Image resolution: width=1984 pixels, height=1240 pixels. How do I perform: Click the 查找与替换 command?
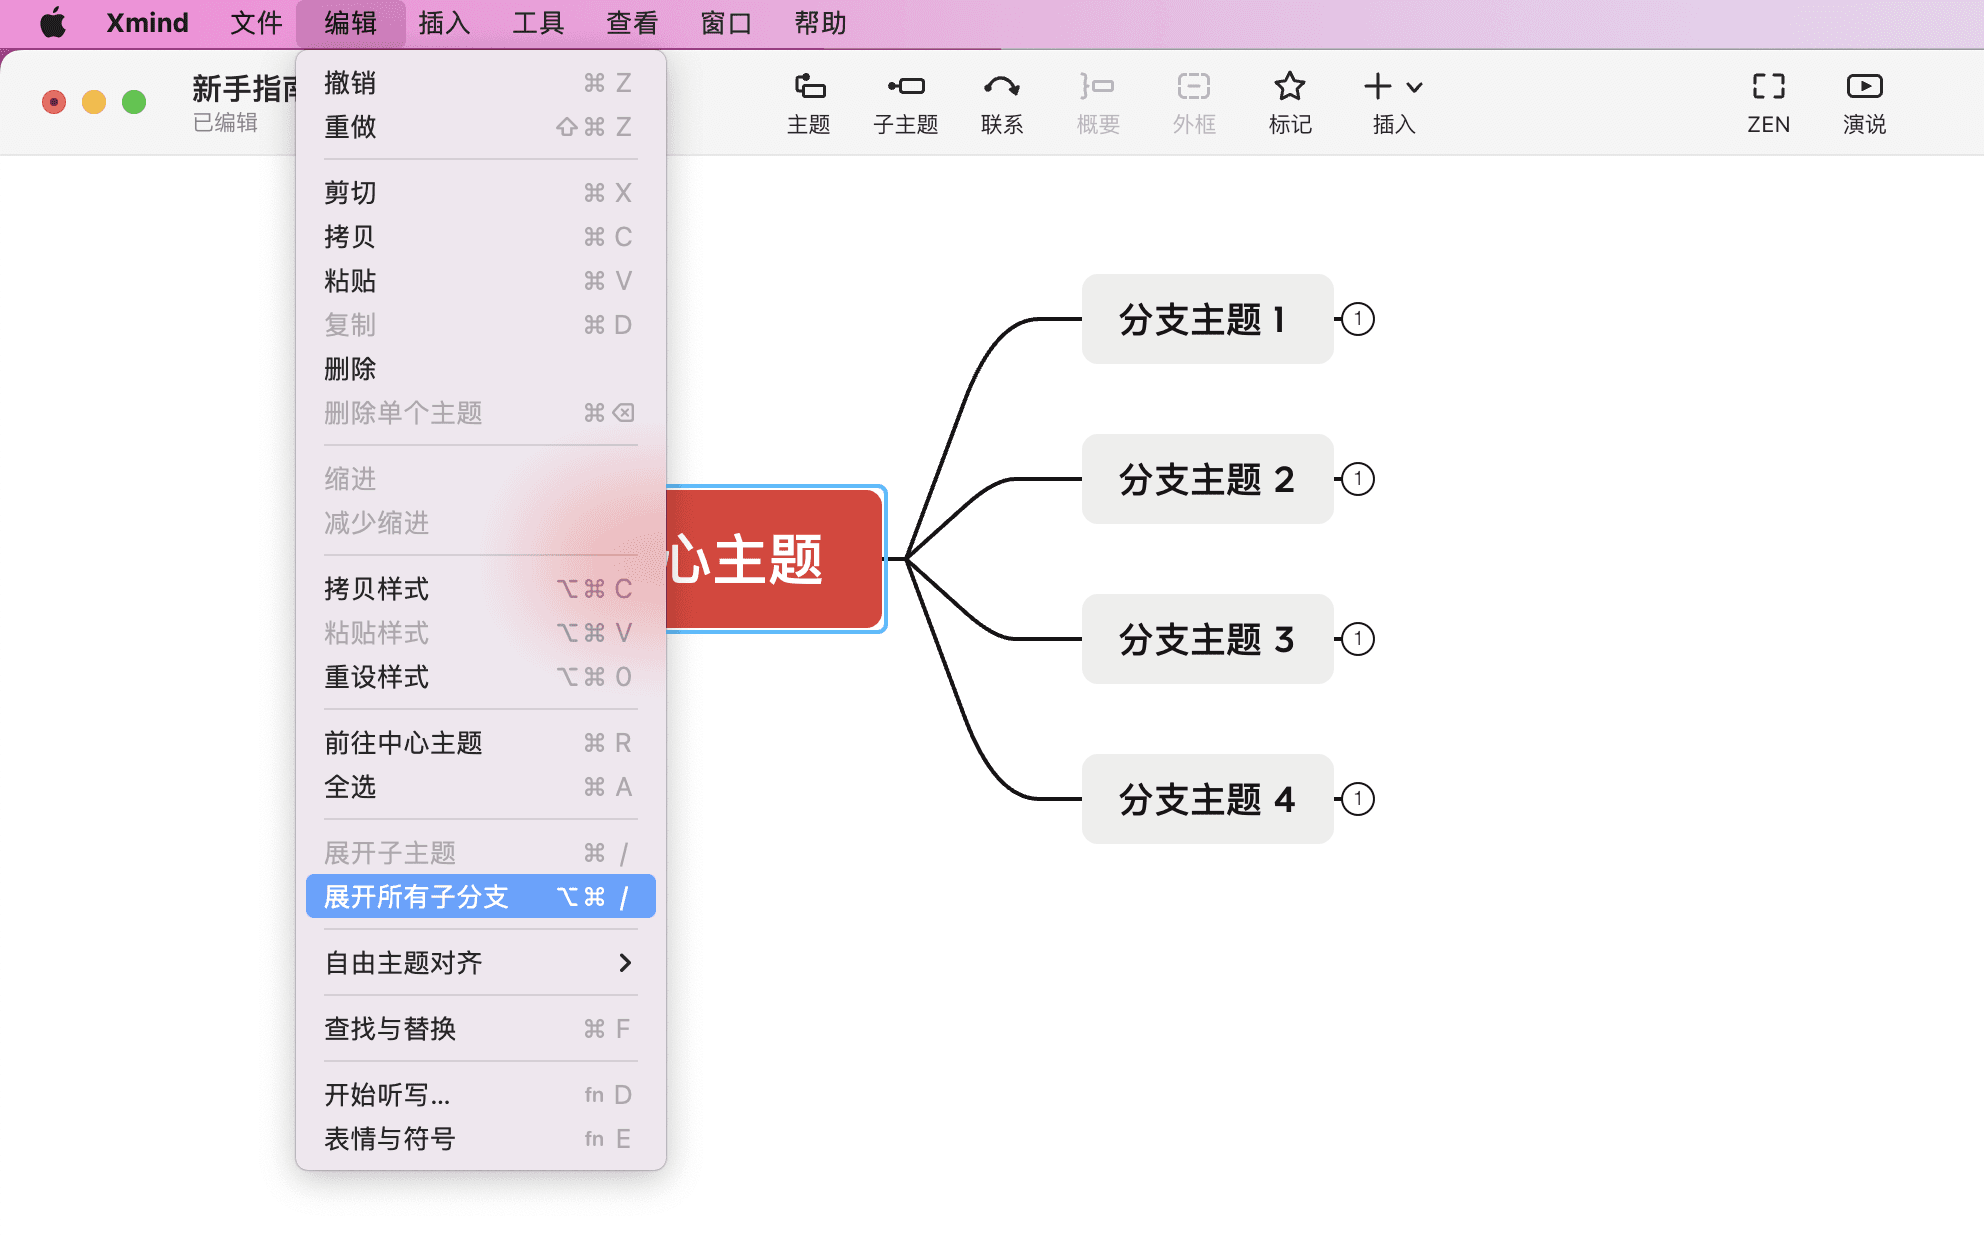(x=390, y=1028)
